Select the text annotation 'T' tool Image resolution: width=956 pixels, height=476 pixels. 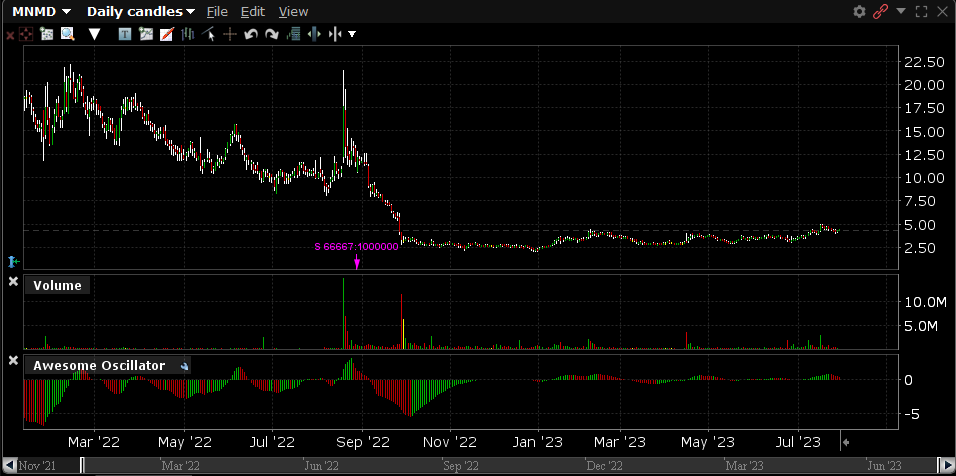(x=125, y=34)
